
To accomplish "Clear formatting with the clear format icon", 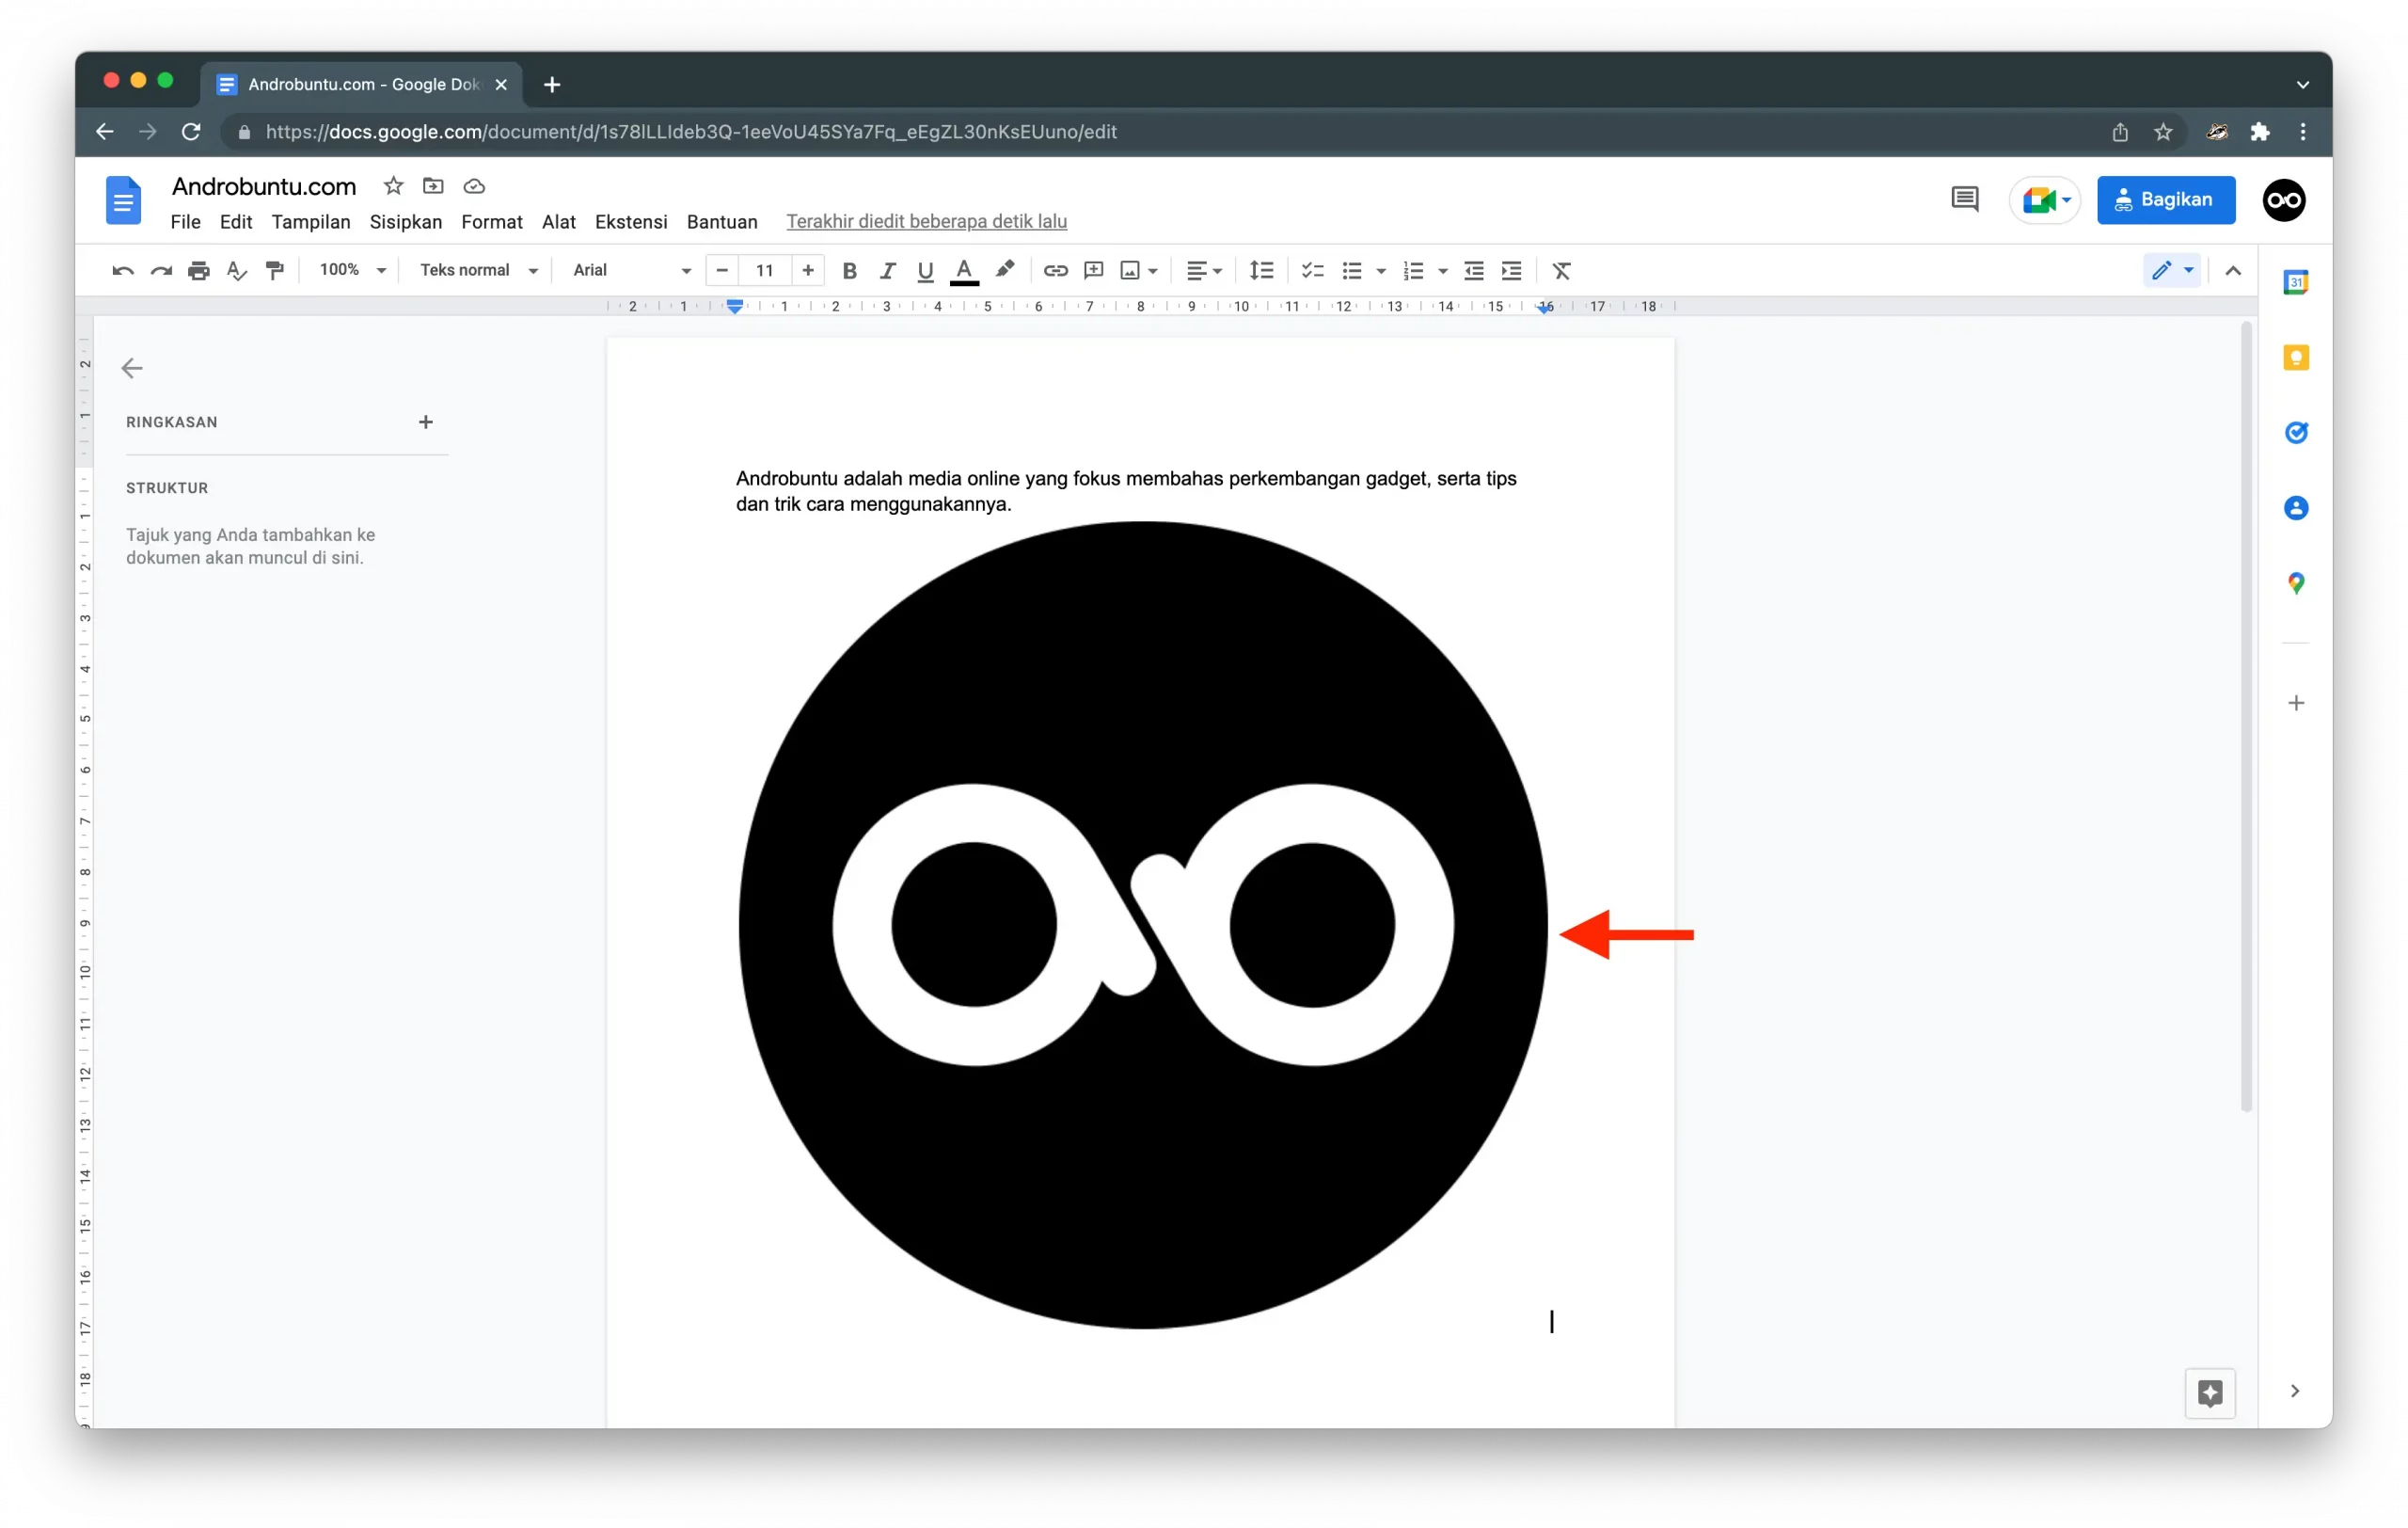I will pyautogui.click(x=1563, y=270).
